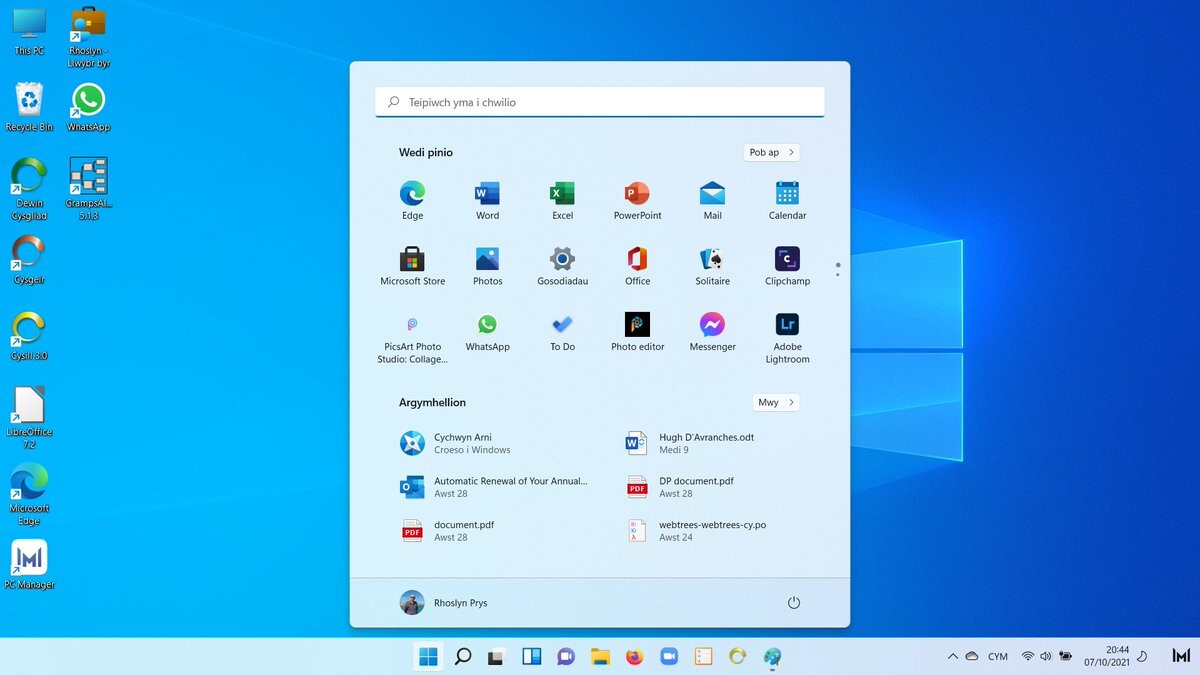
Task: Switch the CYM input language indicator
Action: pyautogui.click(x=997, y=657)
